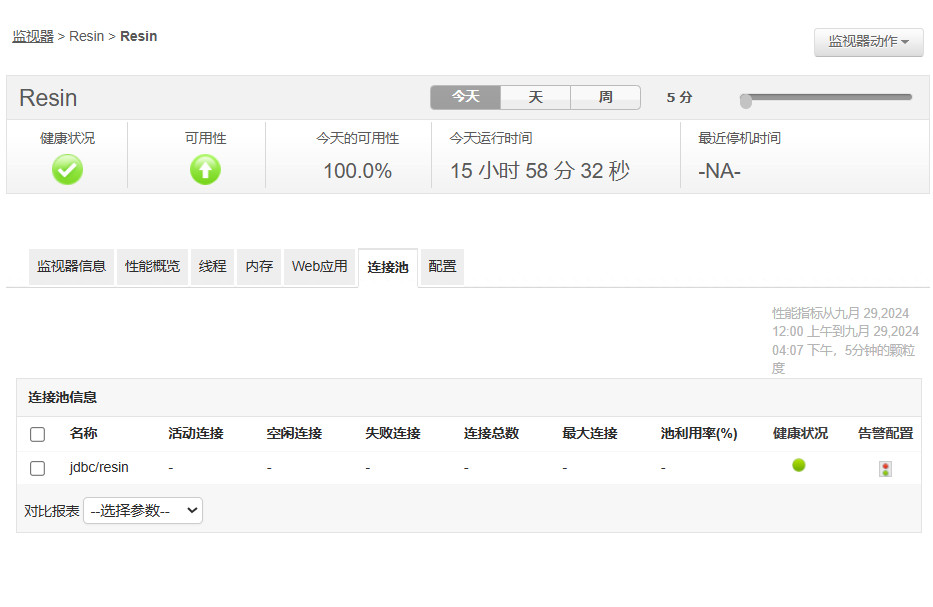Click the table's 健康状况 column header
Viewport: 933px width, 607px height.
(800, 433)
